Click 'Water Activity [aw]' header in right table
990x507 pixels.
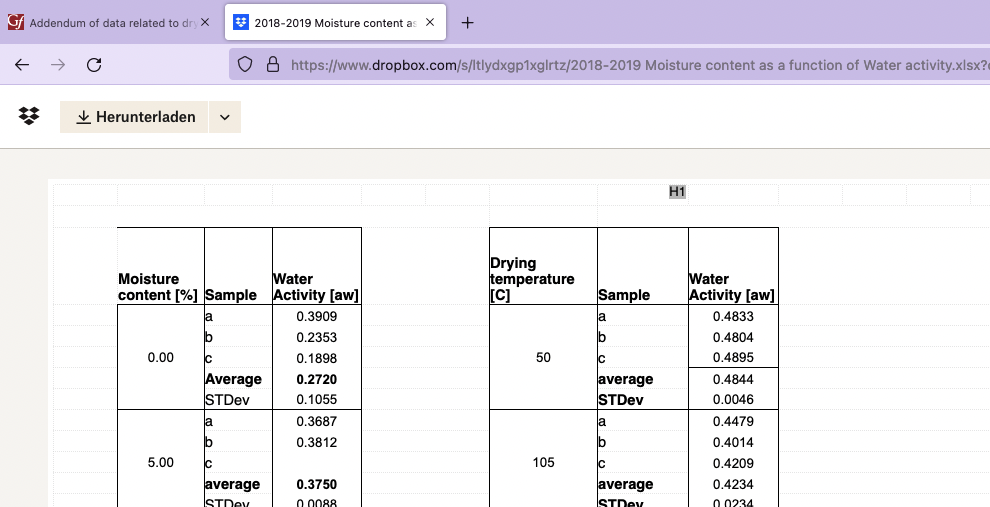click(x=731, y=287)
